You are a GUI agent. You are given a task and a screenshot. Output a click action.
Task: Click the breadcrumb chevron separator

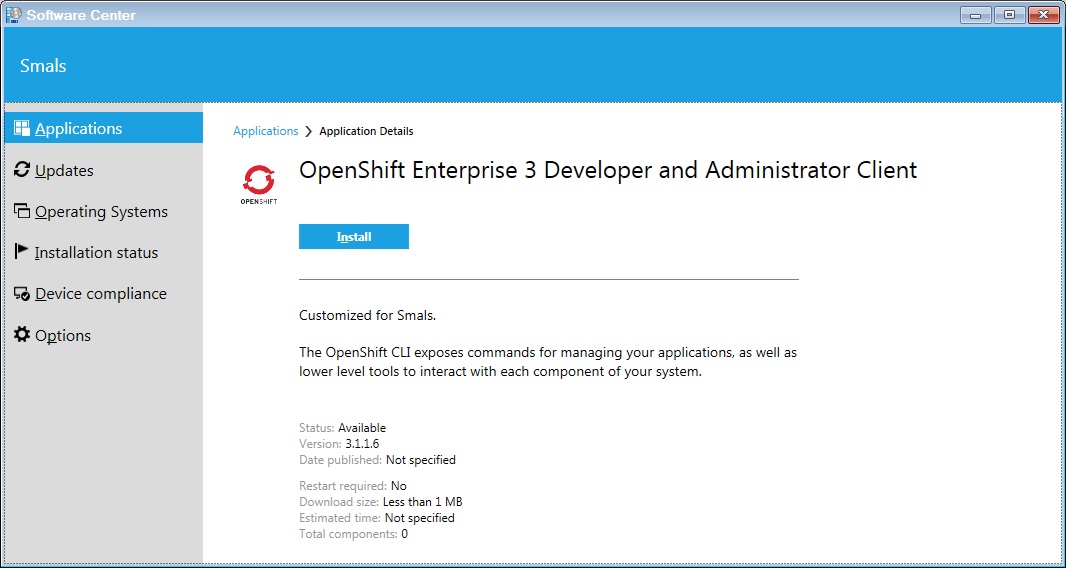click(x=309, y=131)
